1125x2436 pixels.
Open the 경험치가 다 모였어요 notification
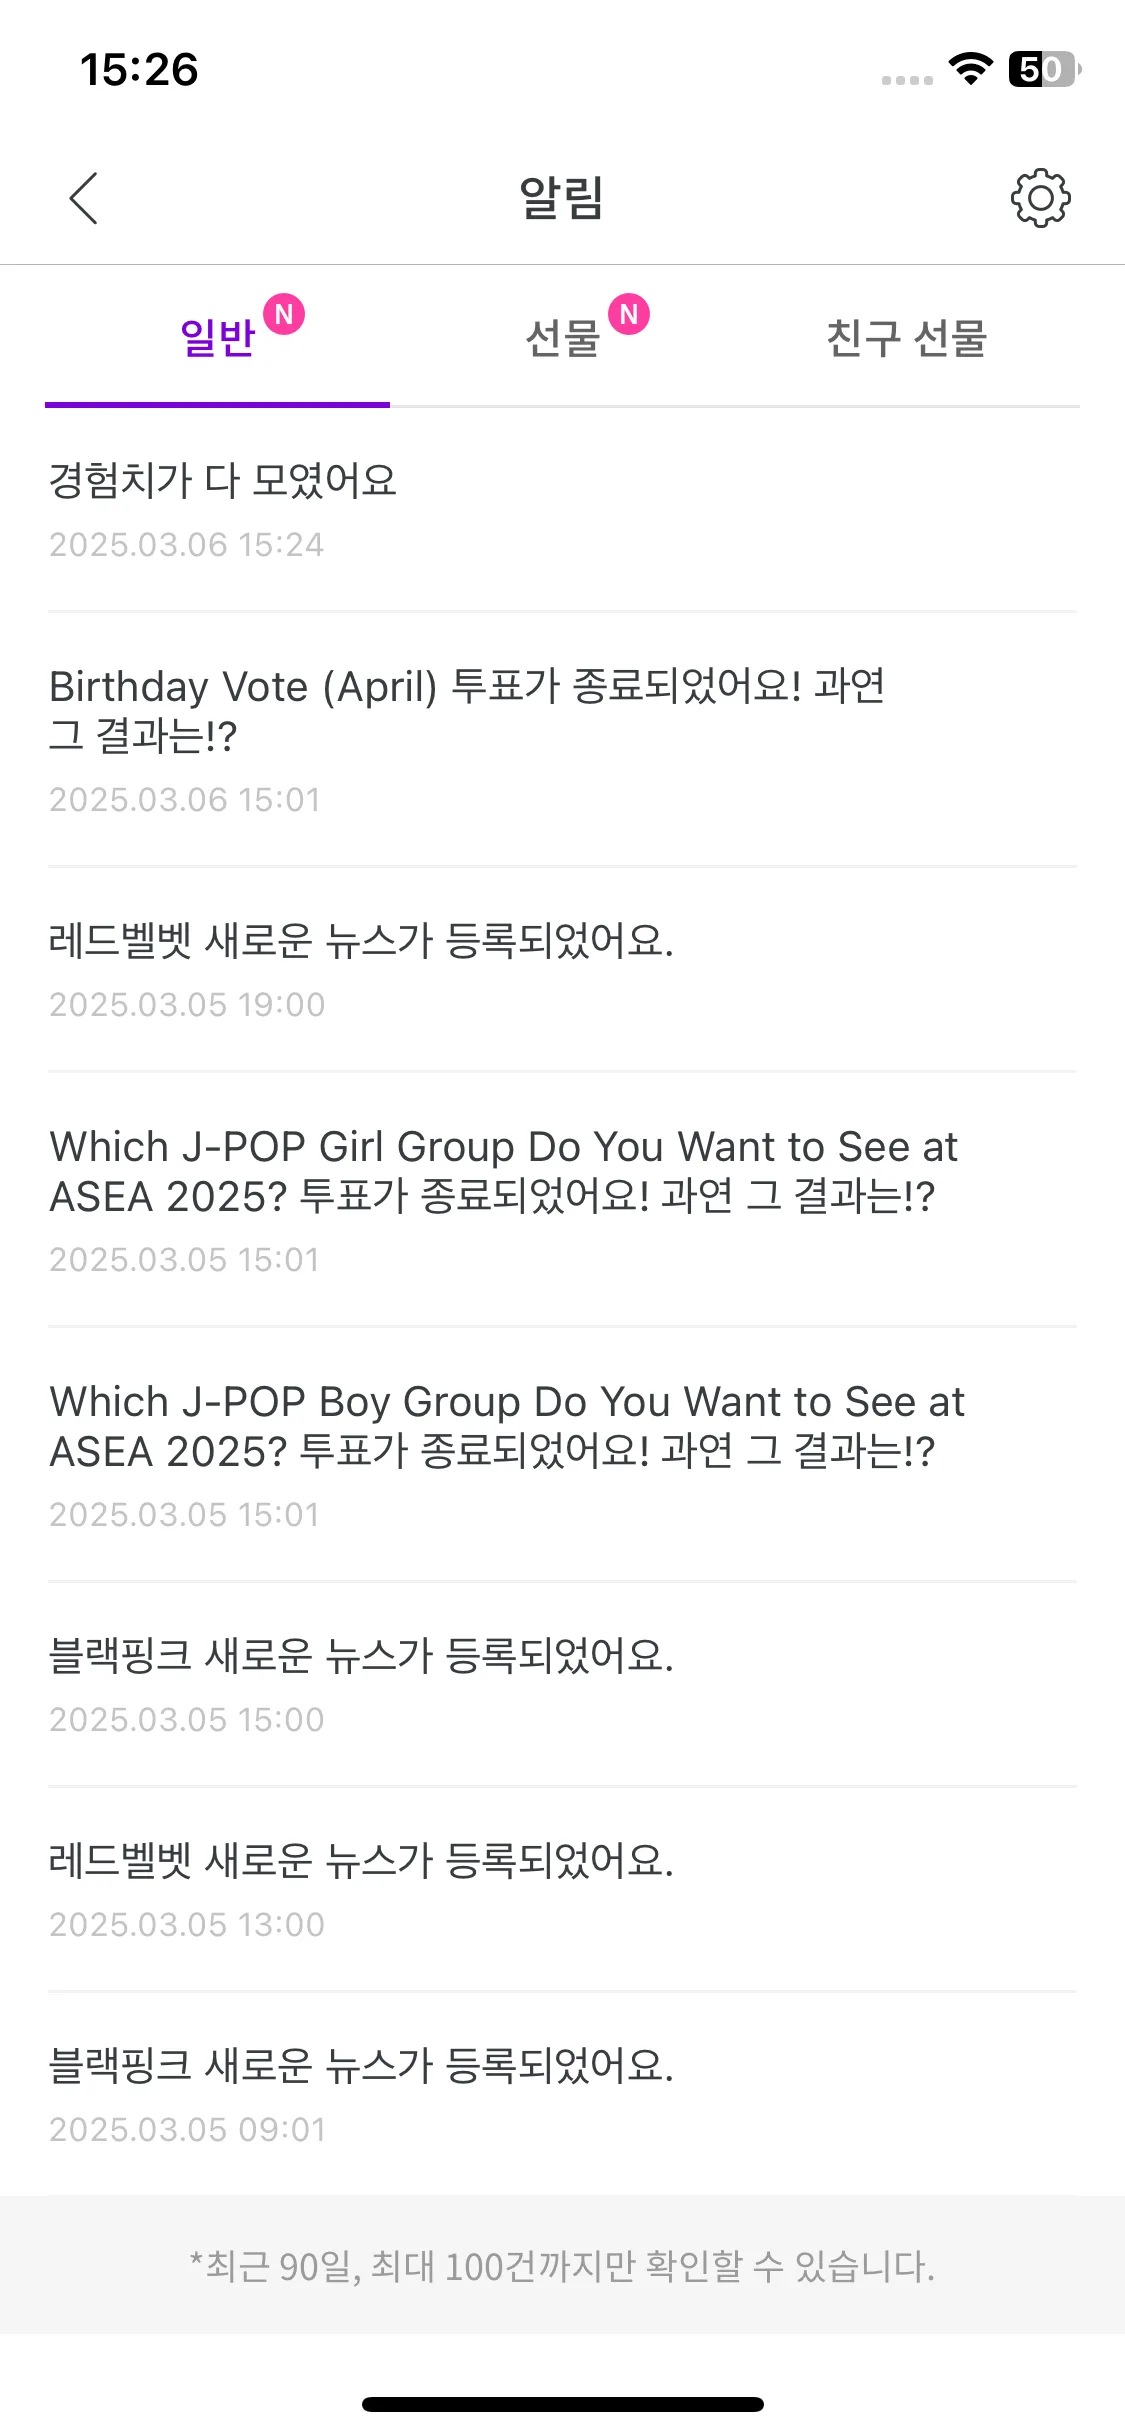click(x=562, y=511)
